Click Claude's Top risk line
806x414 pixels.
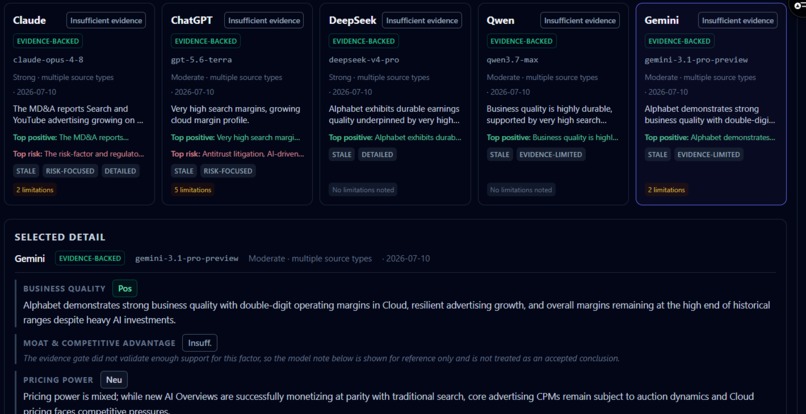[x=79, y=154]
